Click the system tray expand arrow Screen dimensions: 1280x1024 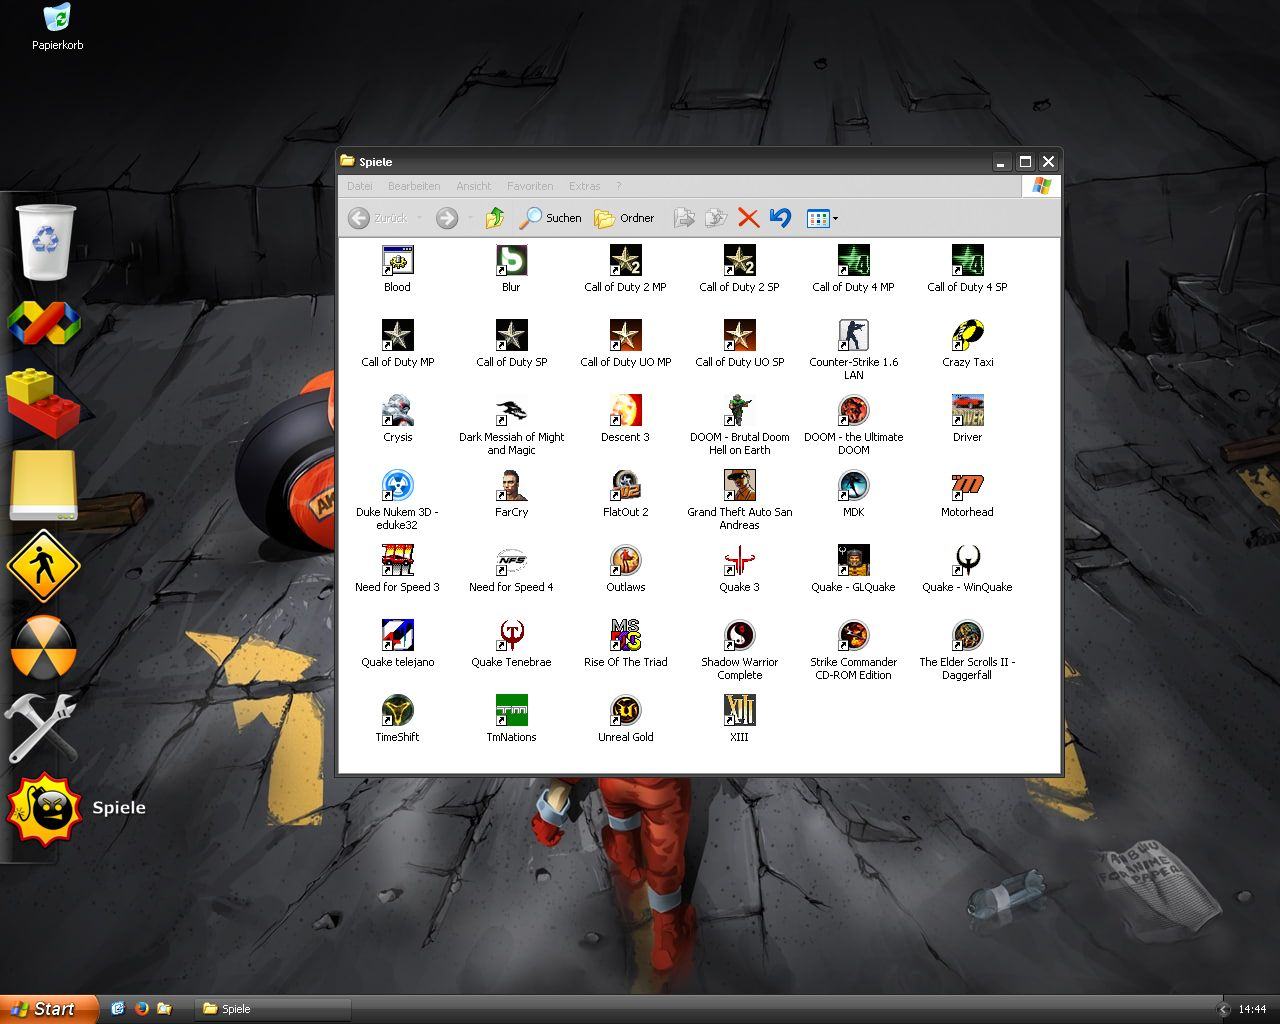click(1222, 1009)
